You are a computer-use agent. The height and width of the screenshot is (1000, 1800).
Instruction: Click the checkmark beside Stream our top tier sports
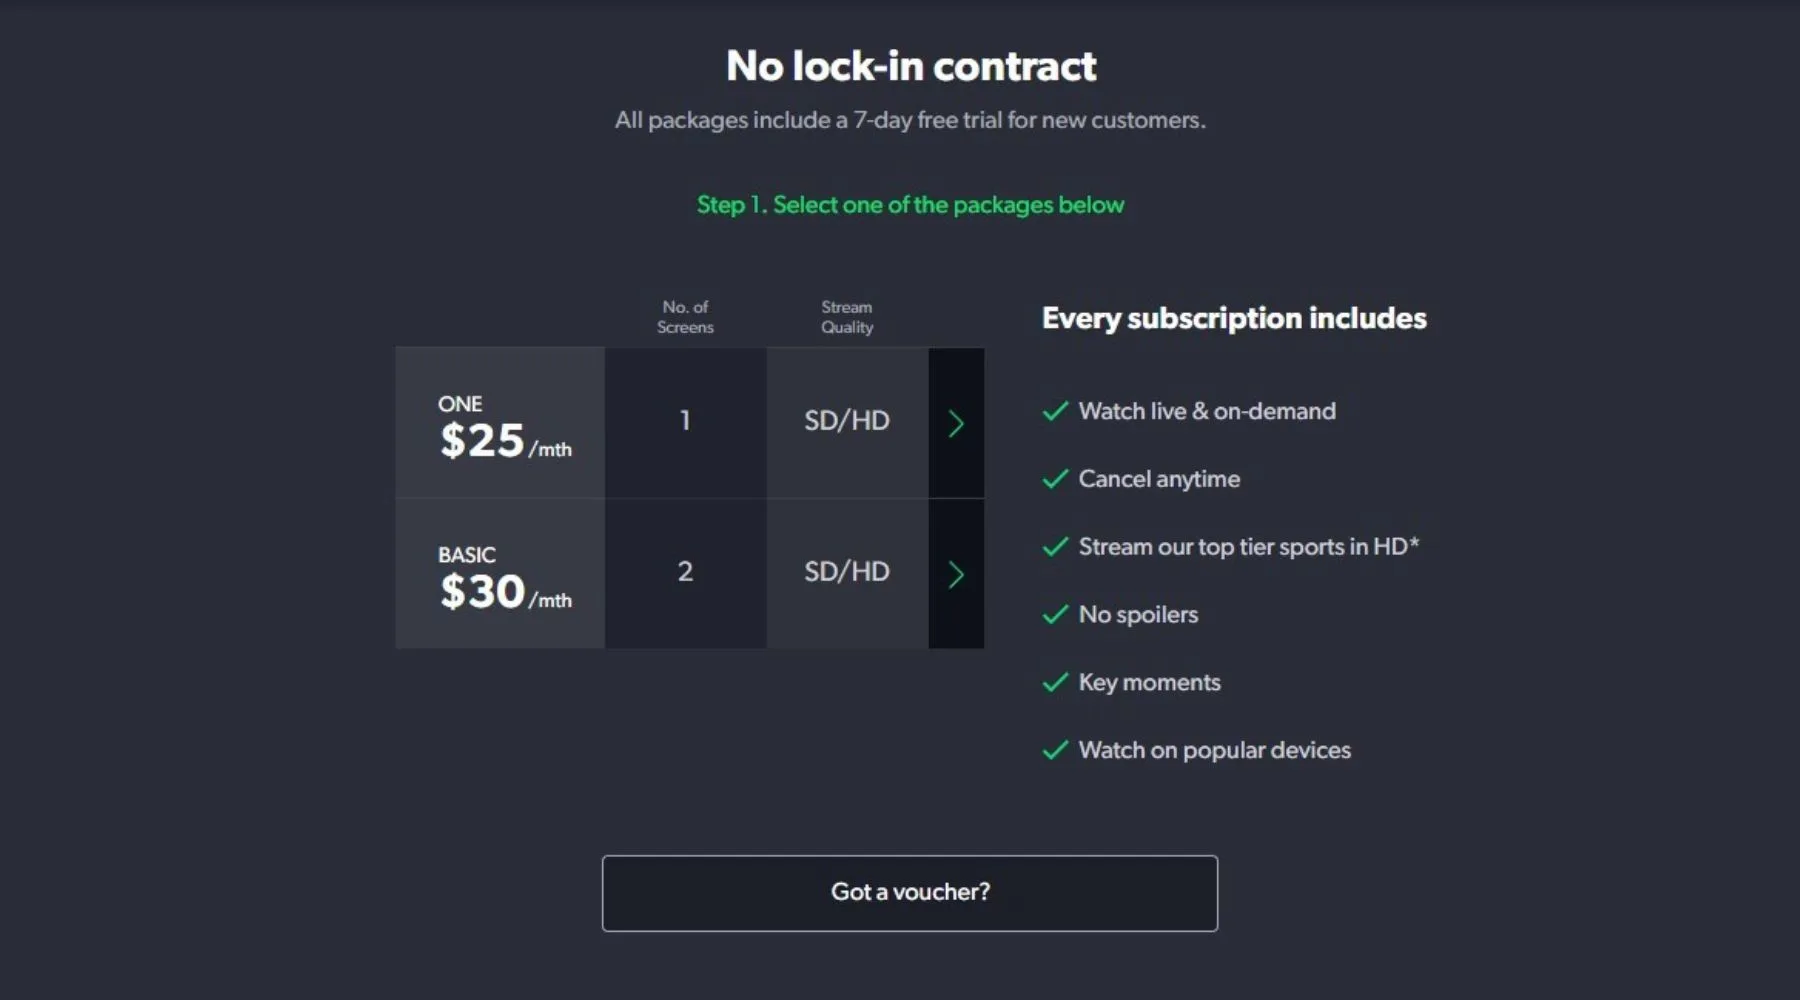coord(1055,547)
